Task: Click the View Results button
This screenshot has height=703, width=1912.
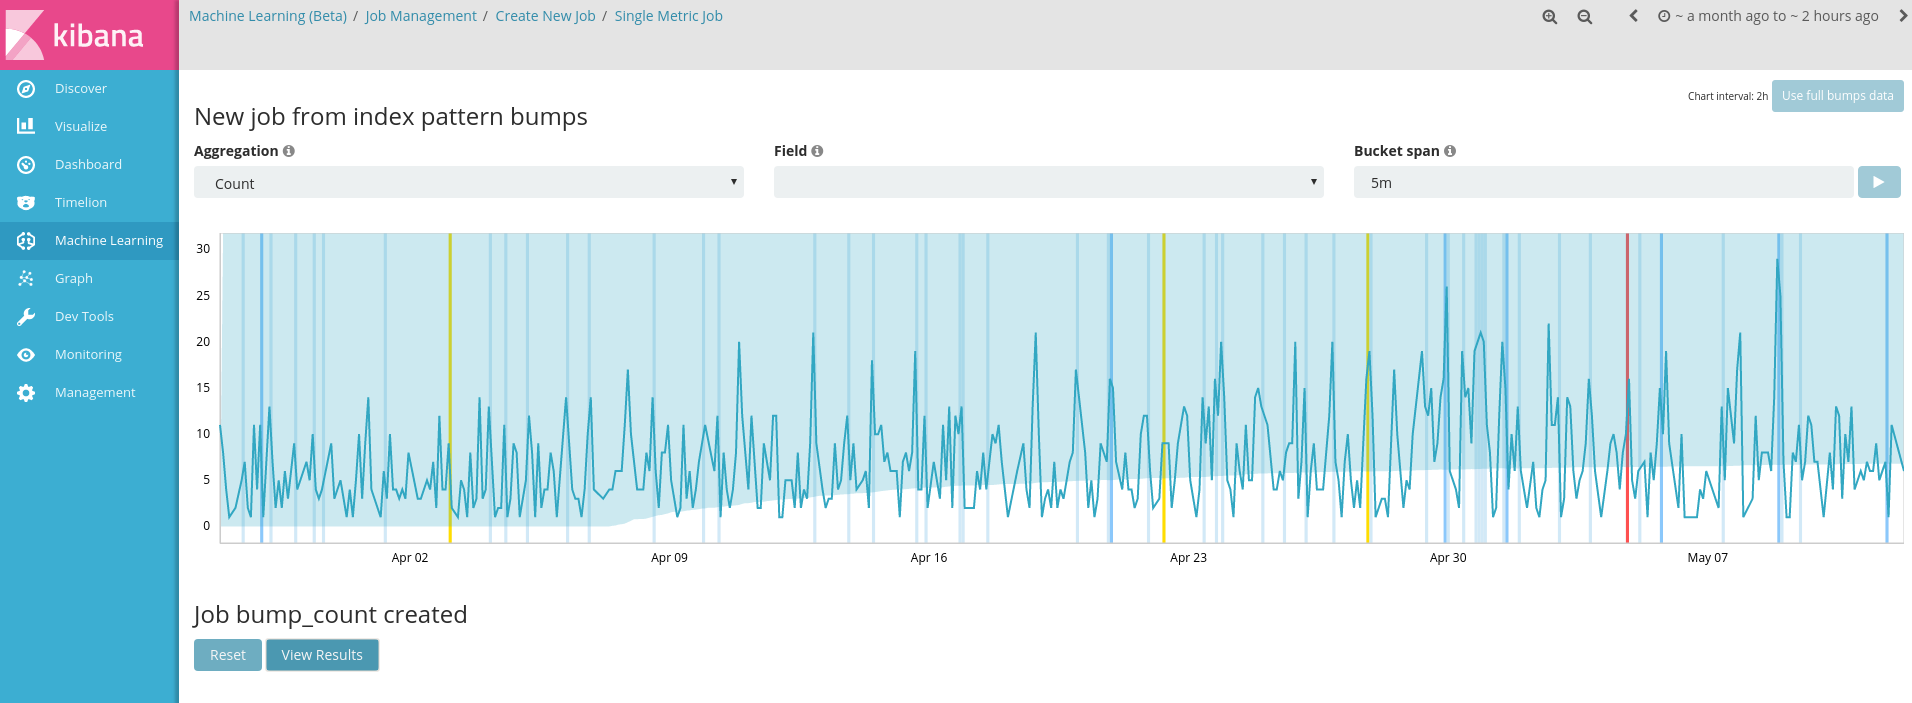Action: pyautogui.click(x=322, y=655)
